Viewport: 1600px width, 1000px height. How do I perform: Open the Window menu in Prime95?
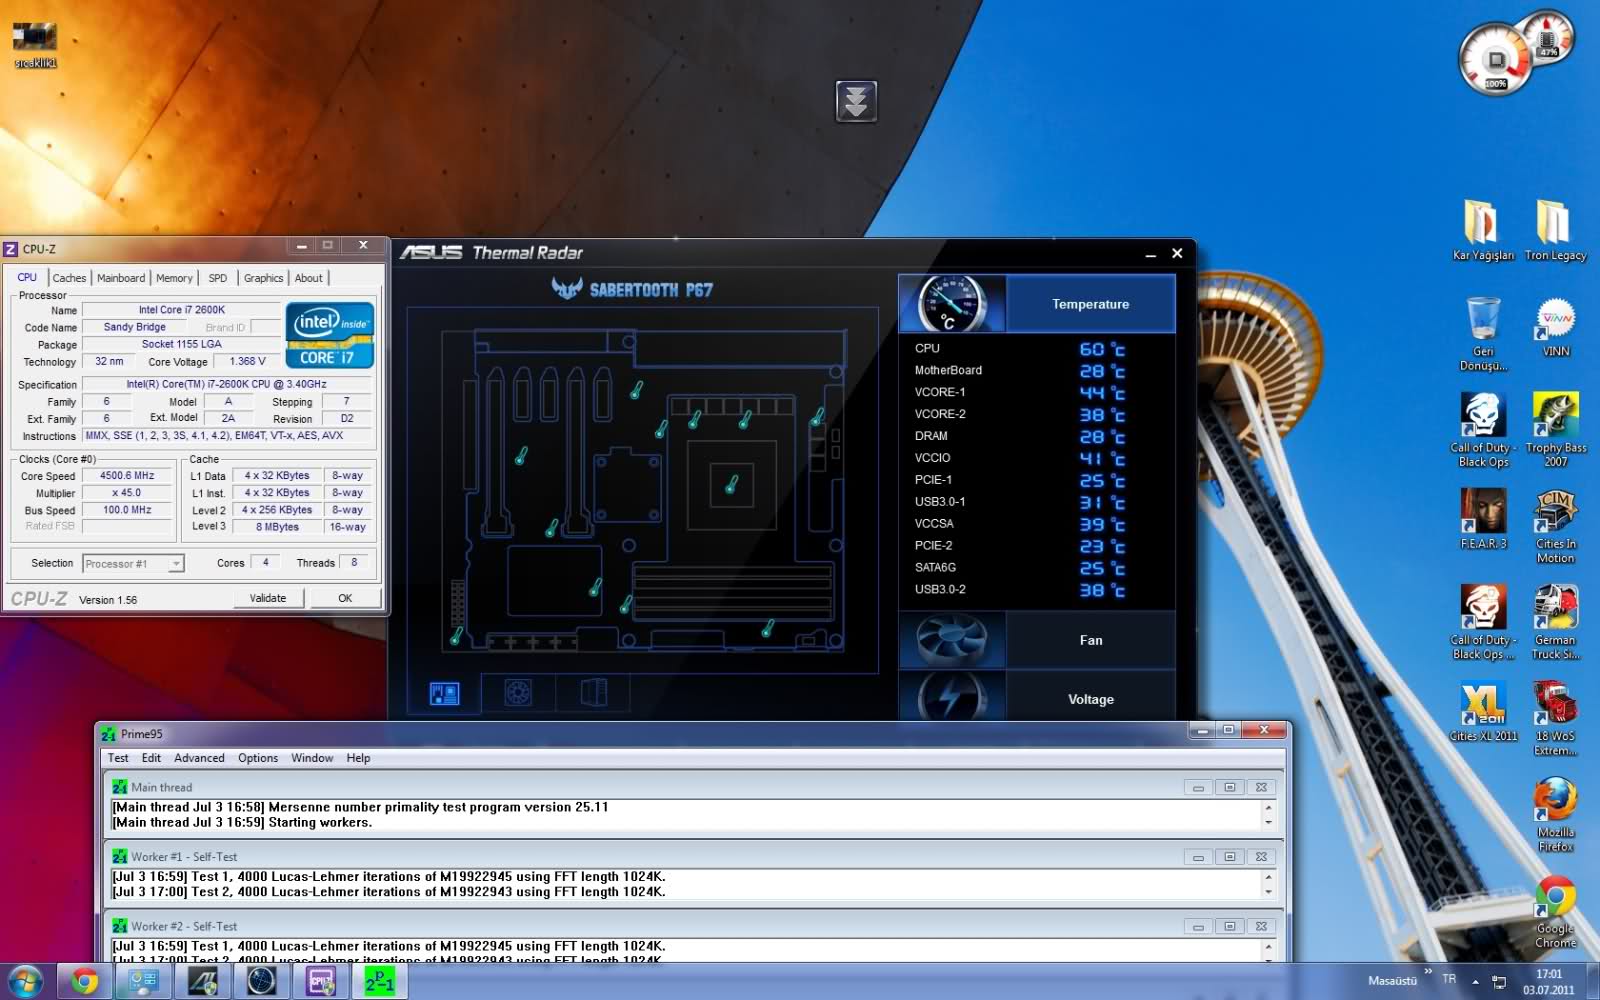click(x=312, y=758)
